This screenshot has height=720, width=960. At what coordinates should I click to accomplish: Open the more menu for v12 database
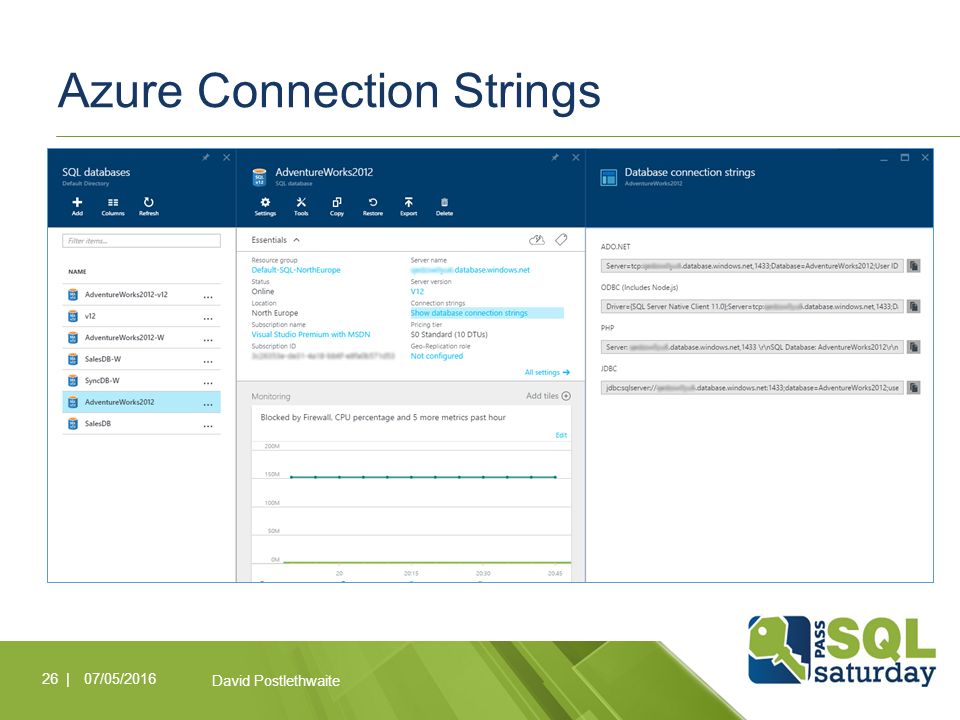coord(208,318)
